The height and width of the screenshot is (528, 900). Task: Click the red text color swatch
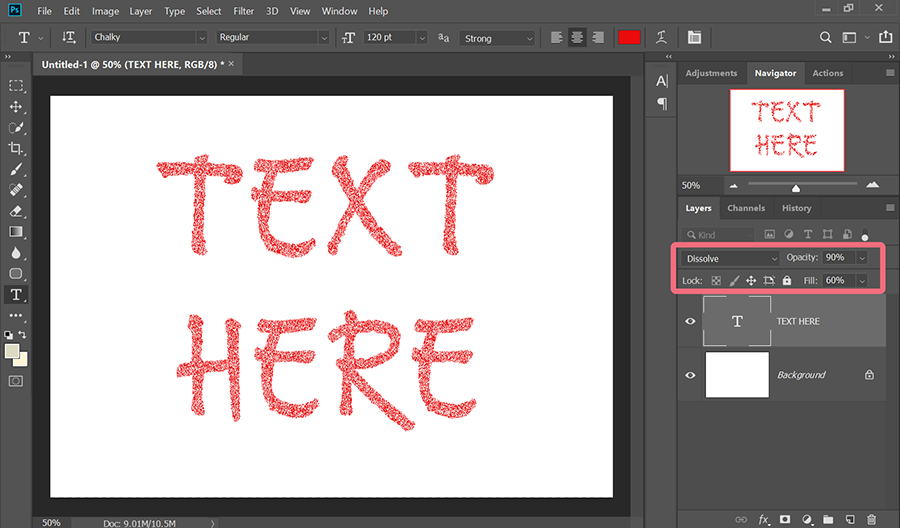[629, 37]
